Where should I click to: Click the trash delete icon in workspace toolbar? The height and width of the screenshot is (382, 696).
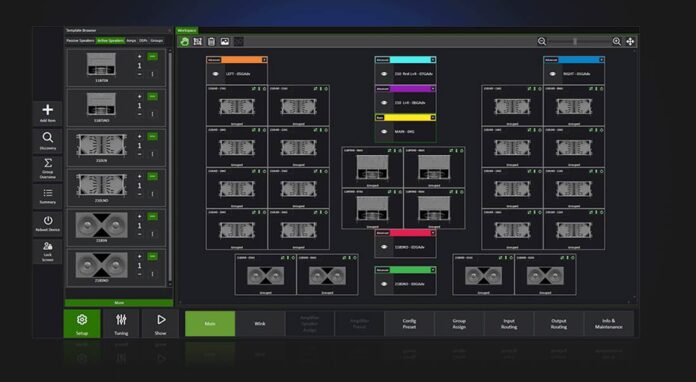click(211, 42)
